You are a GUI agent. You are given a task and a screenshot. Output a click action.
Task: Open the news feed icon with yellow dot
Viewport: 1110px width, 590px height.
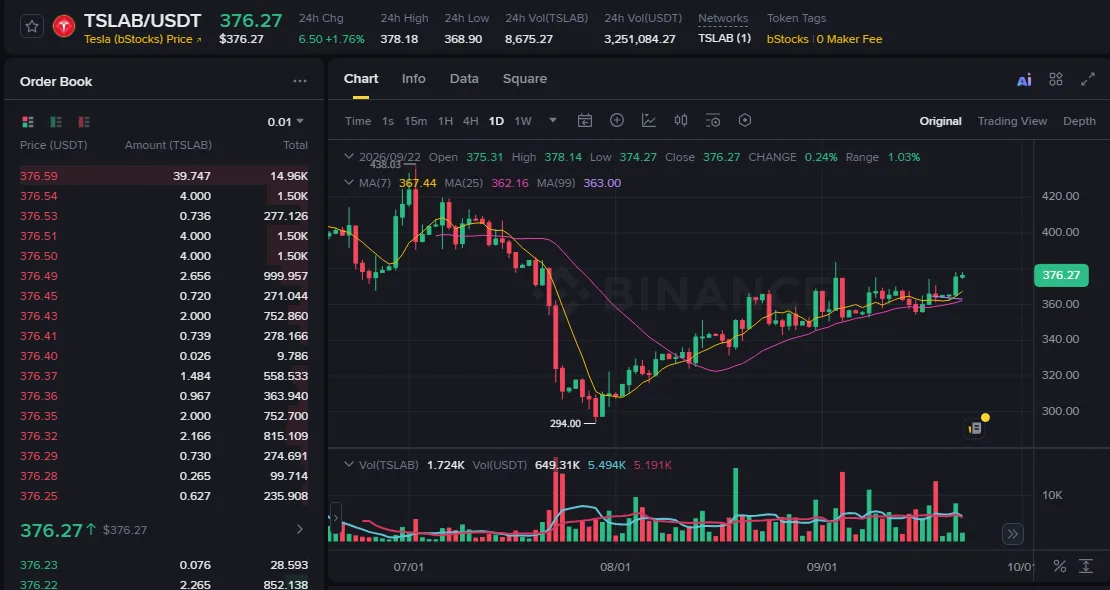click(975, 427)
